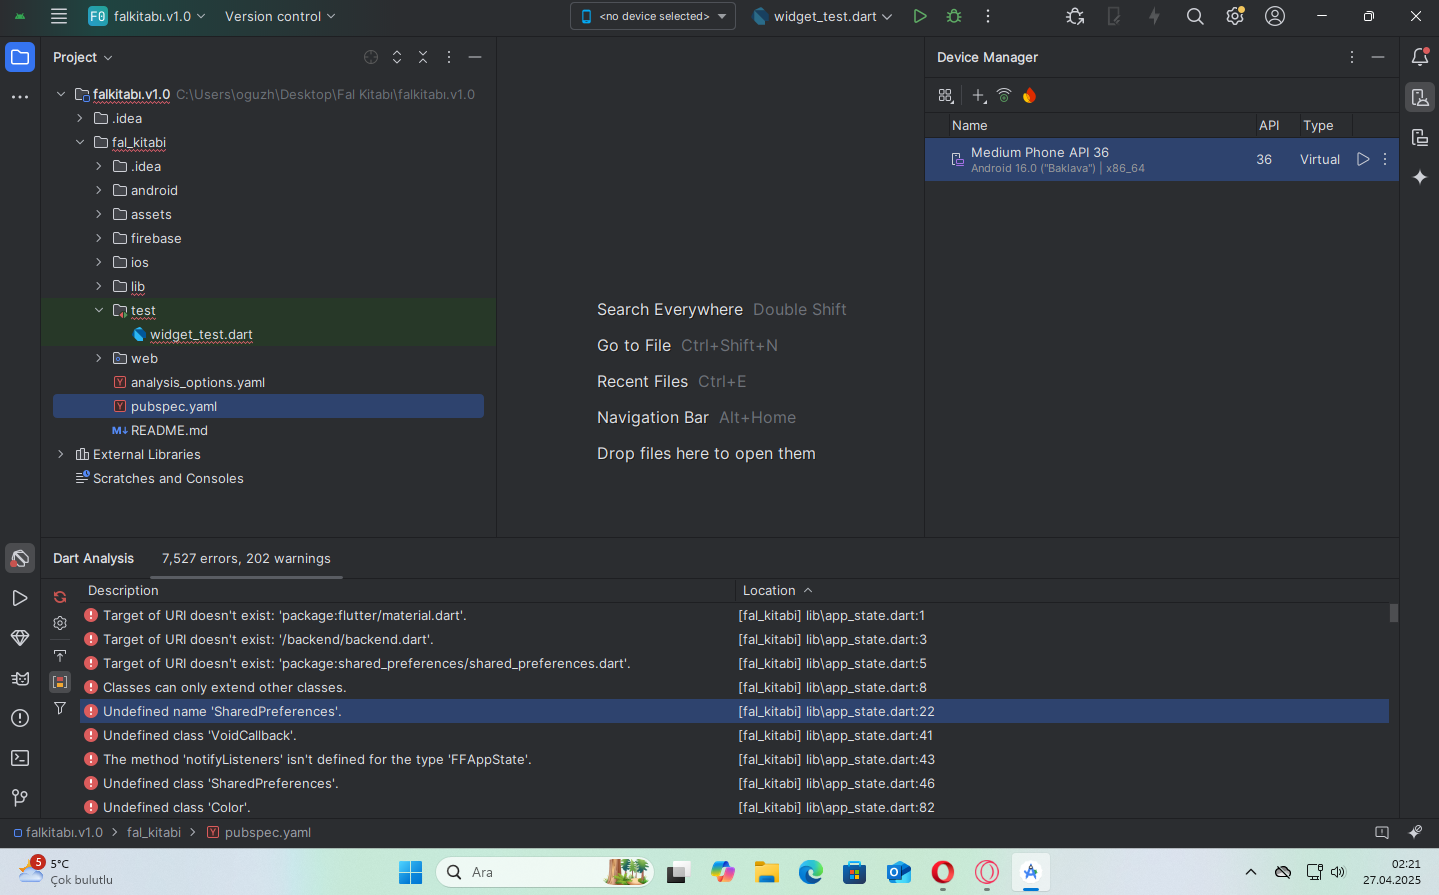Sort by the Location column header
Image resolution: width=1439 pixels, height=895 pixels.
click(769, 591)
